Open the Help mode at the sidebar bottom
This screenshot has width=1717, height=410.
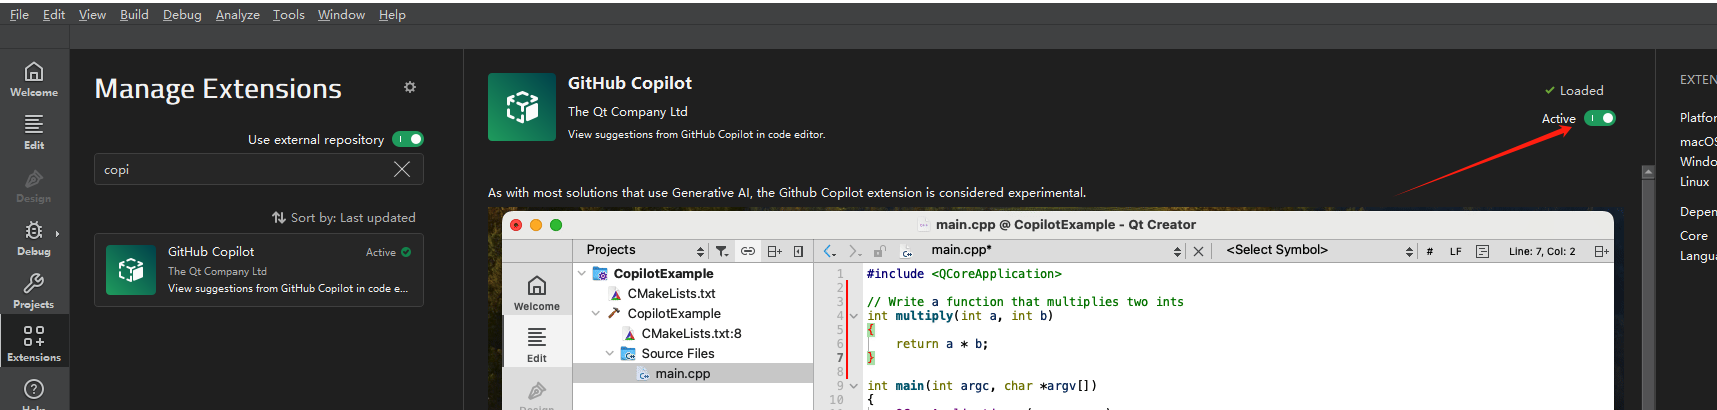(34, 392)
